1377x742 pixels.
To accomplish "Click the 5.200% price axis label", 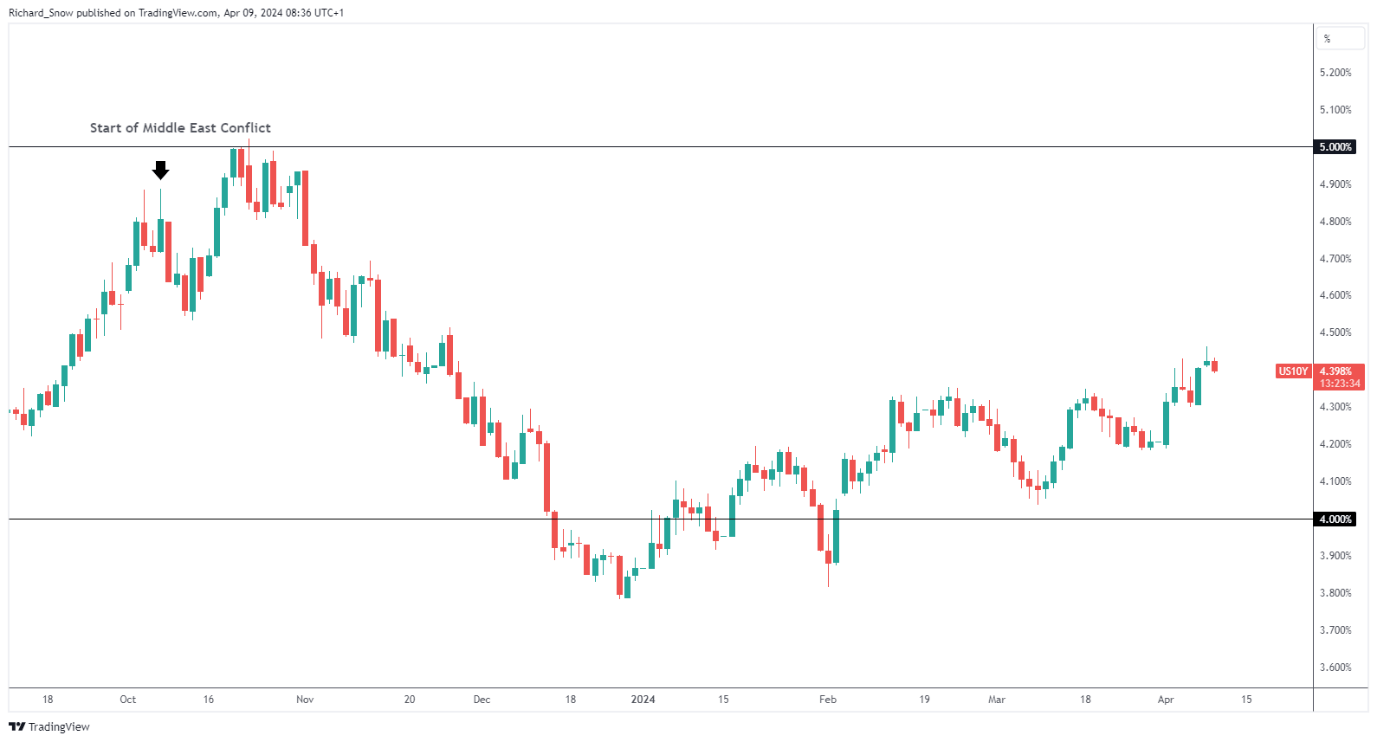I will (1336, 73).
